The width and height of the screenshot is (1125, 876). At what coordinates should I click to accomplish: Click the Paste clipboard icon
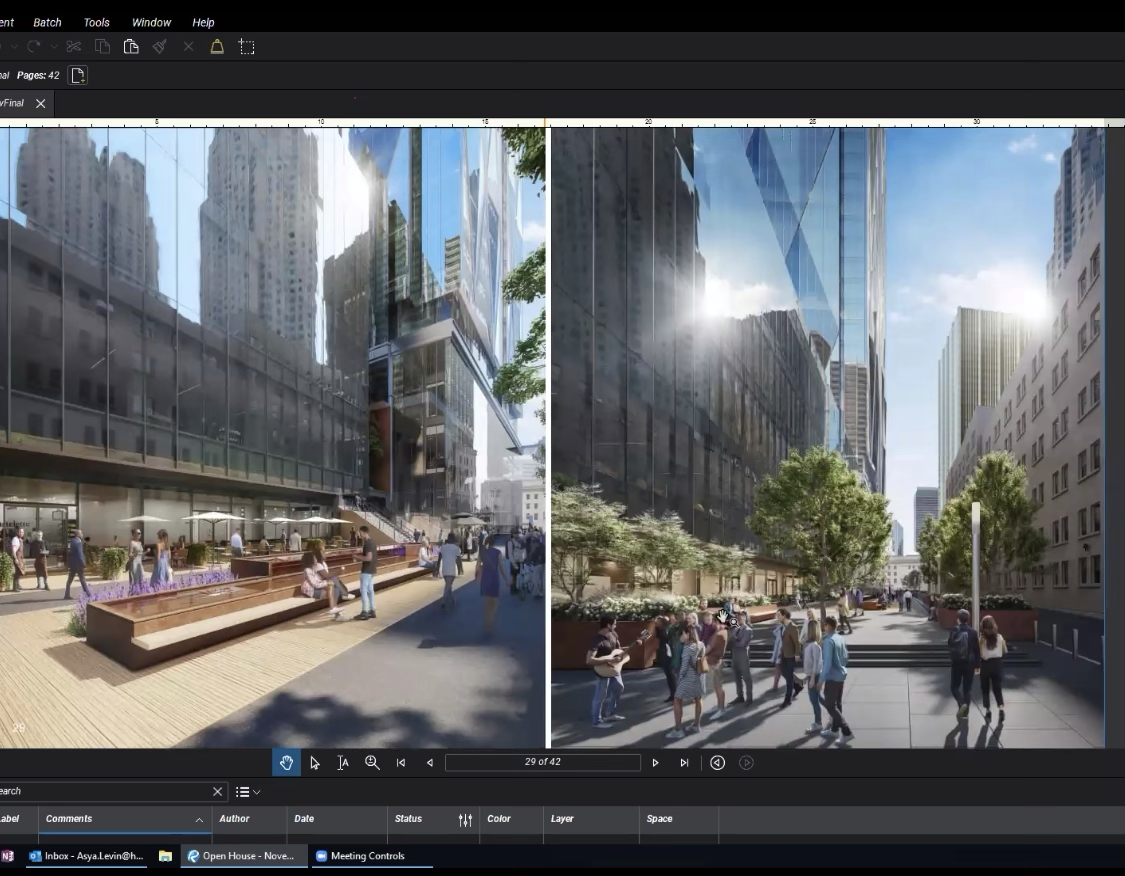(131, 47)
